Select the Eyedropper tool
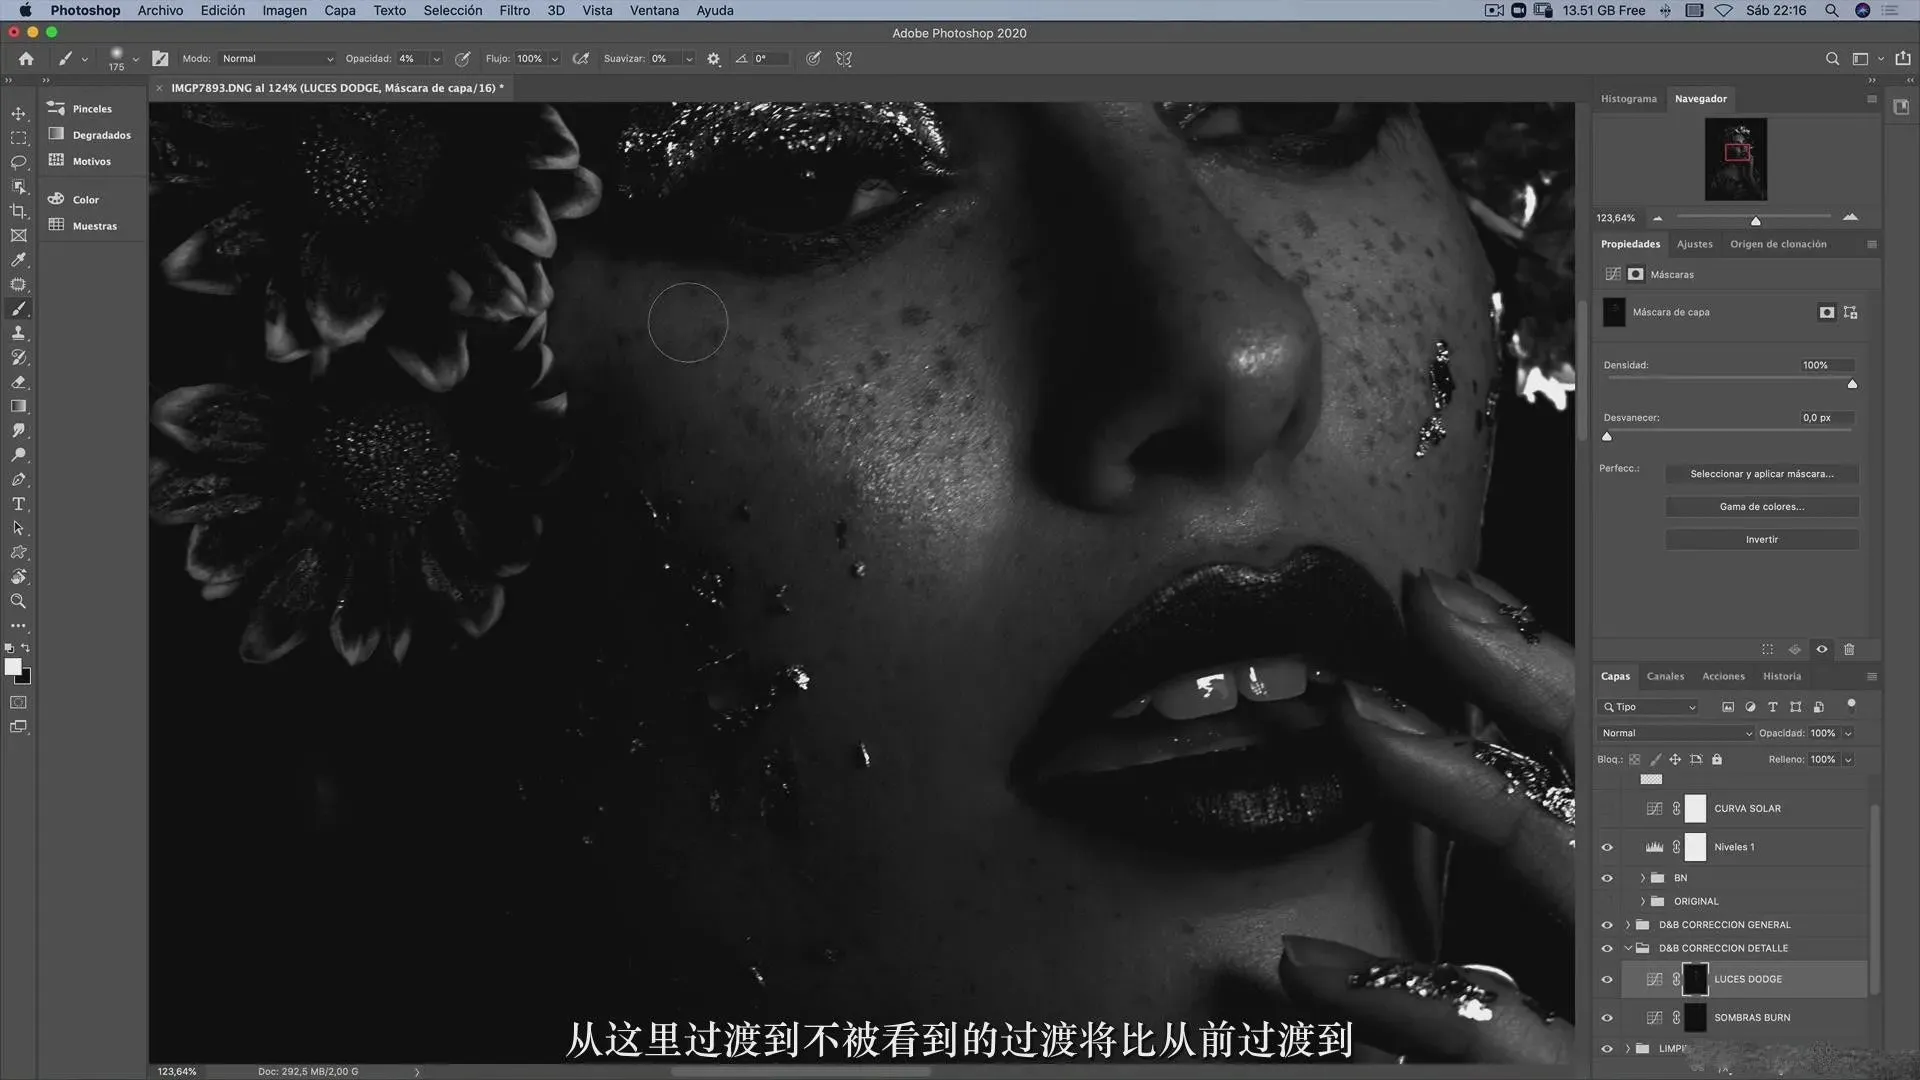 pyautogui.click(x=18, y=260)
